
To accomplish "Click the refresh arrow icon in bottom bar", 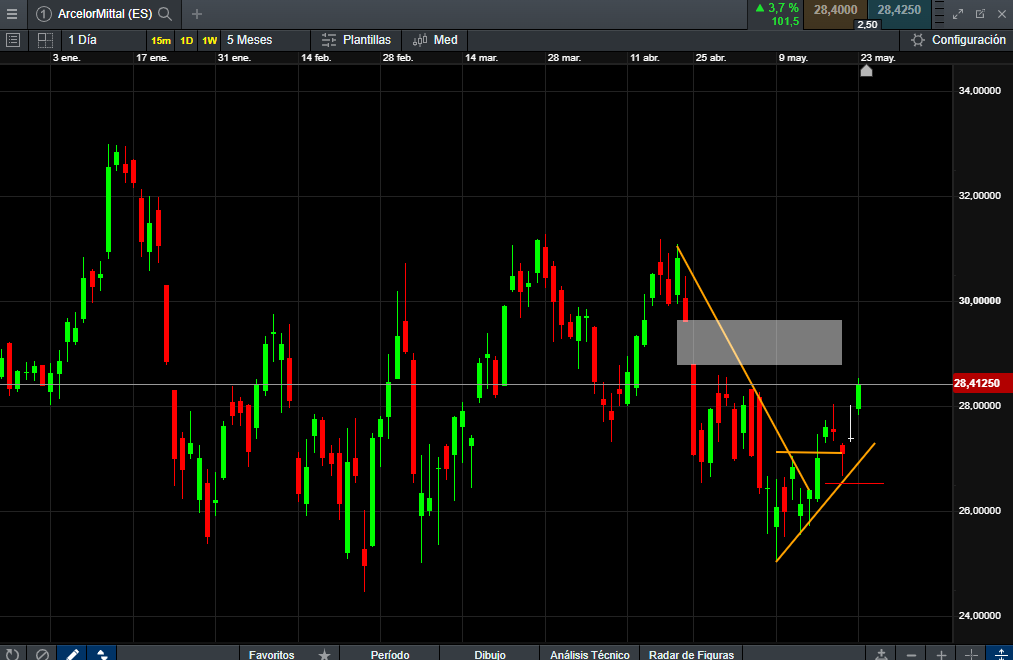I will click(x=12, y=654).
